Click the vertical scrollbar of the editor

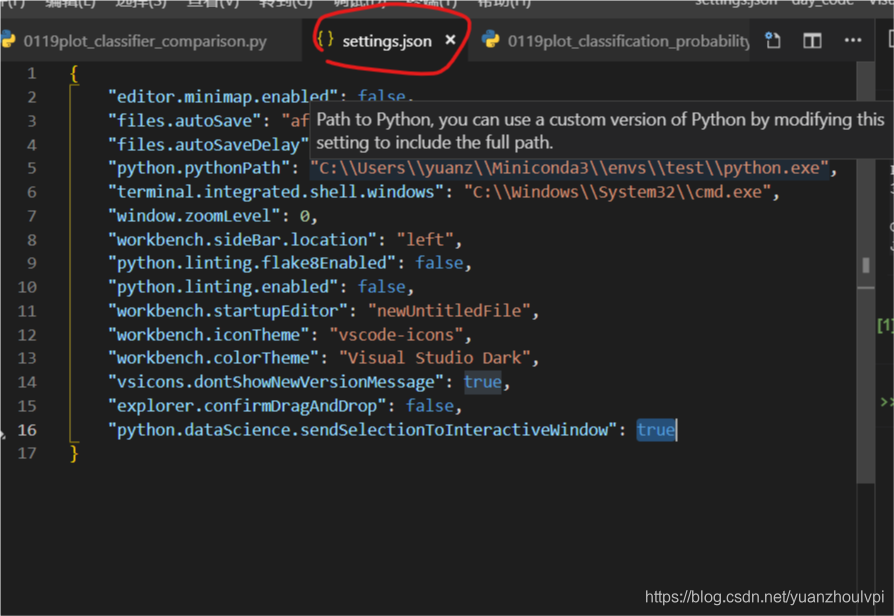click(x=865, y=273)
